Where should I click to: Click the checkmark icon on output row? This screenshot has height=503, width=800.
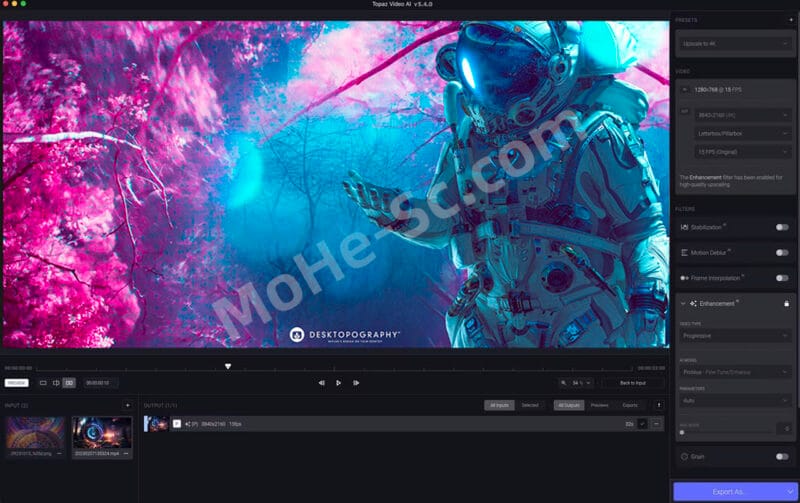642,424
